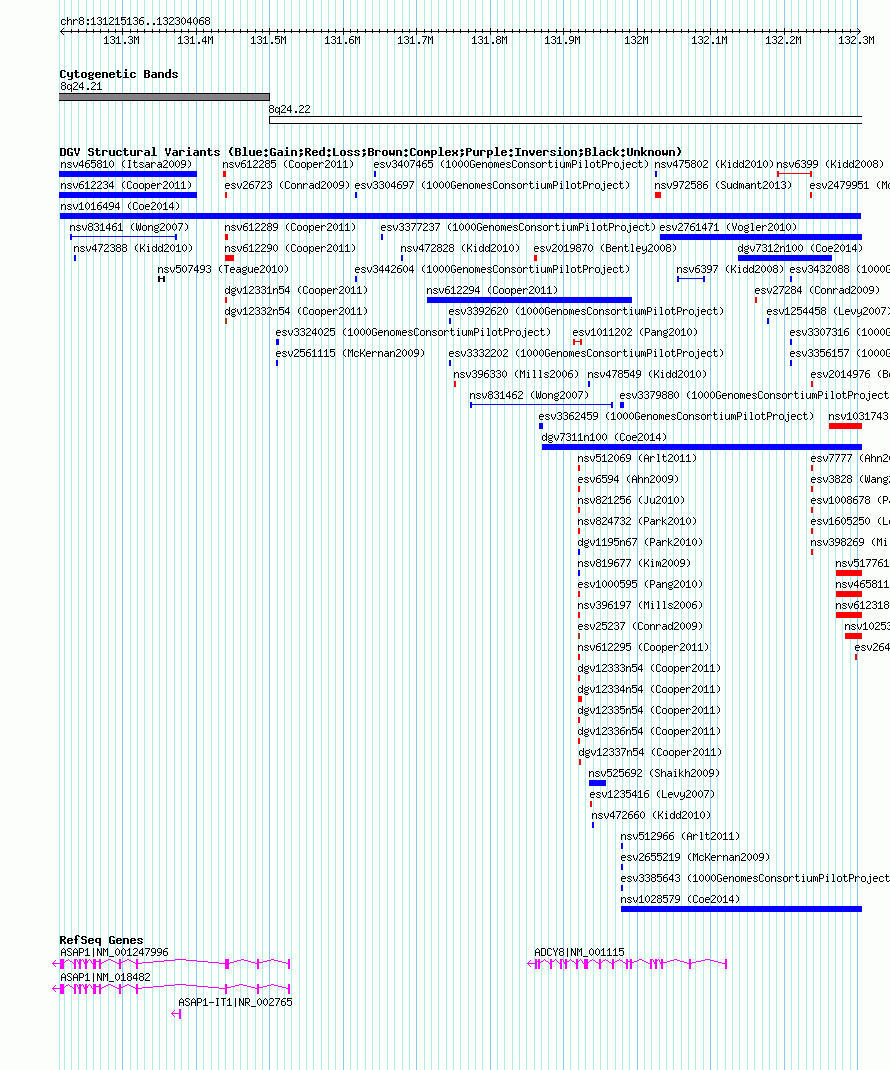Click esv3332202 variant label
The image size is (890, 1070).
[x=586, y=353]
